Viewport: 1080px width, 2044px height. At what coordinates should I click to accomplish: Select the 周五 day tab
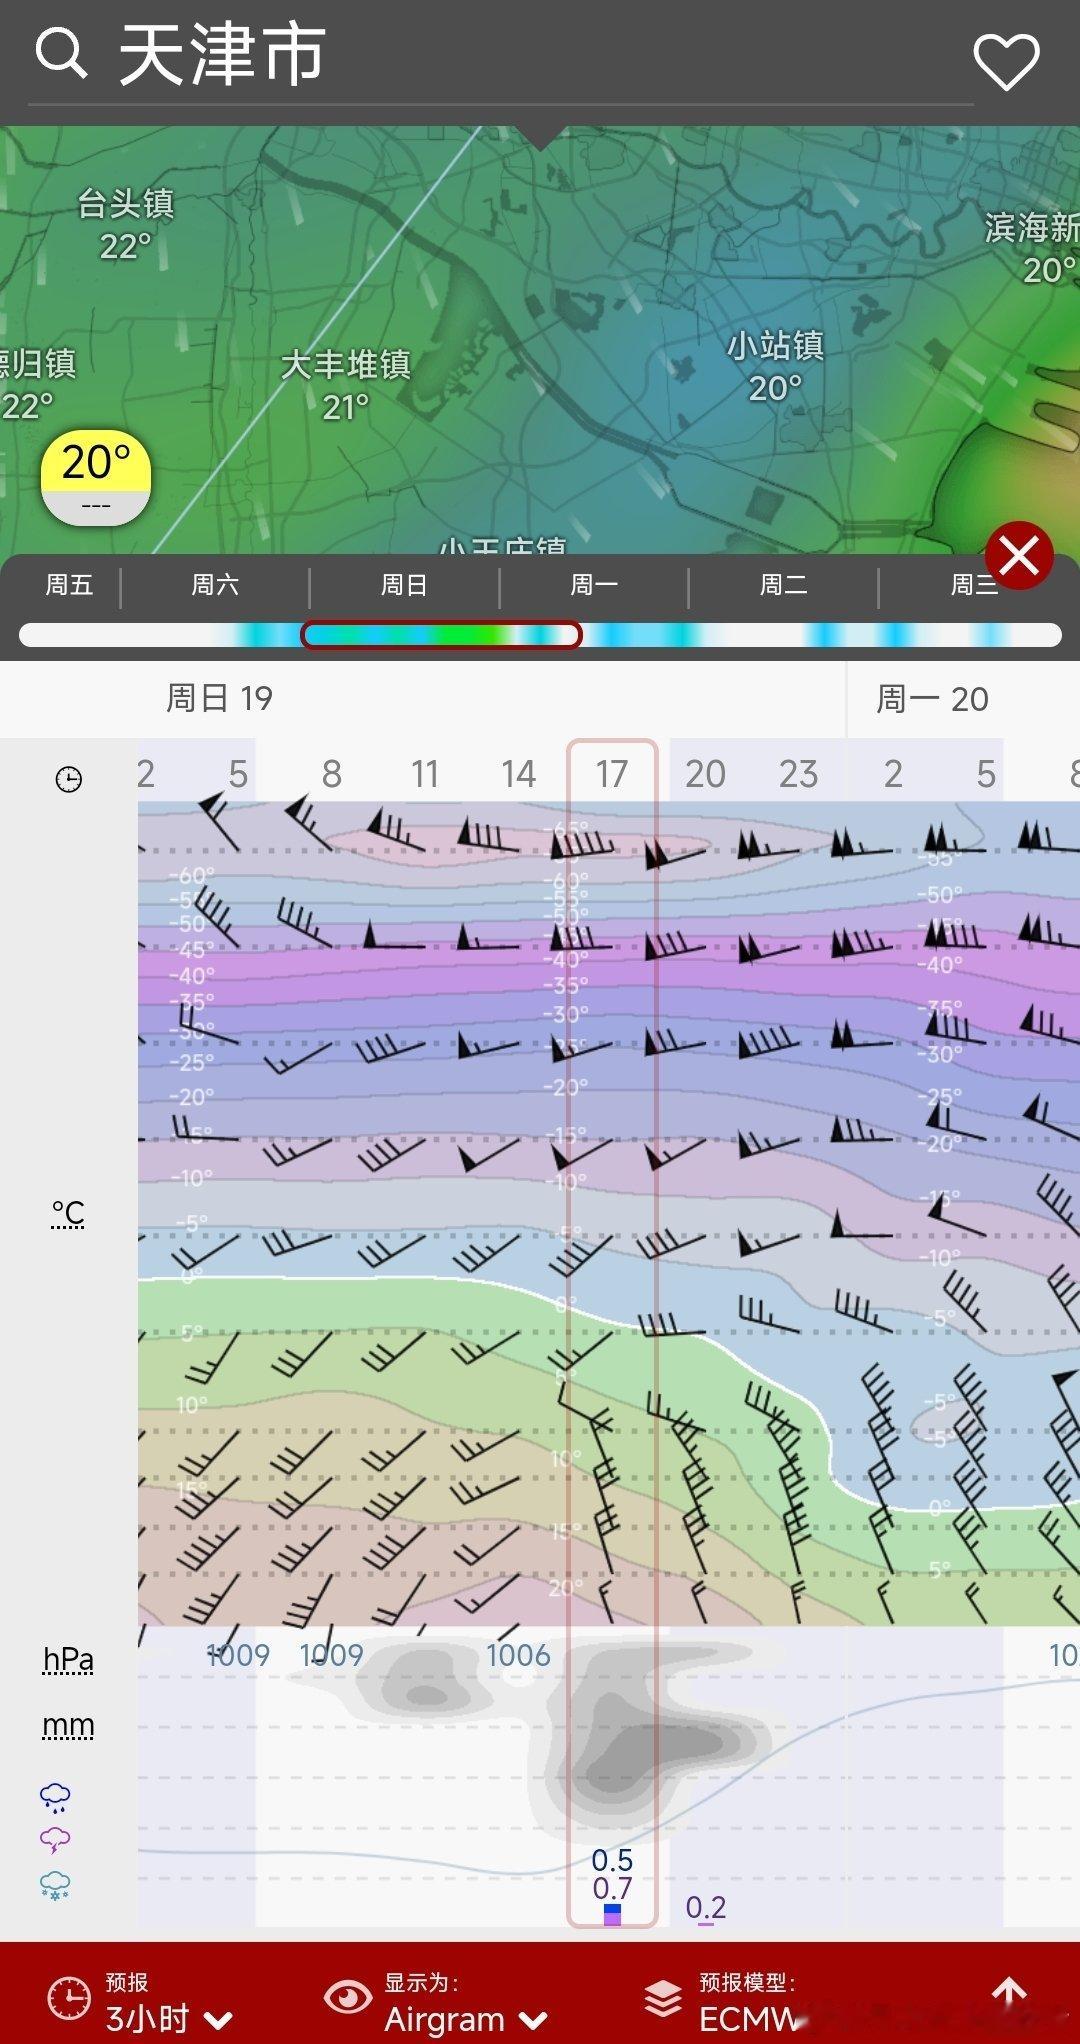coord(69,584)
